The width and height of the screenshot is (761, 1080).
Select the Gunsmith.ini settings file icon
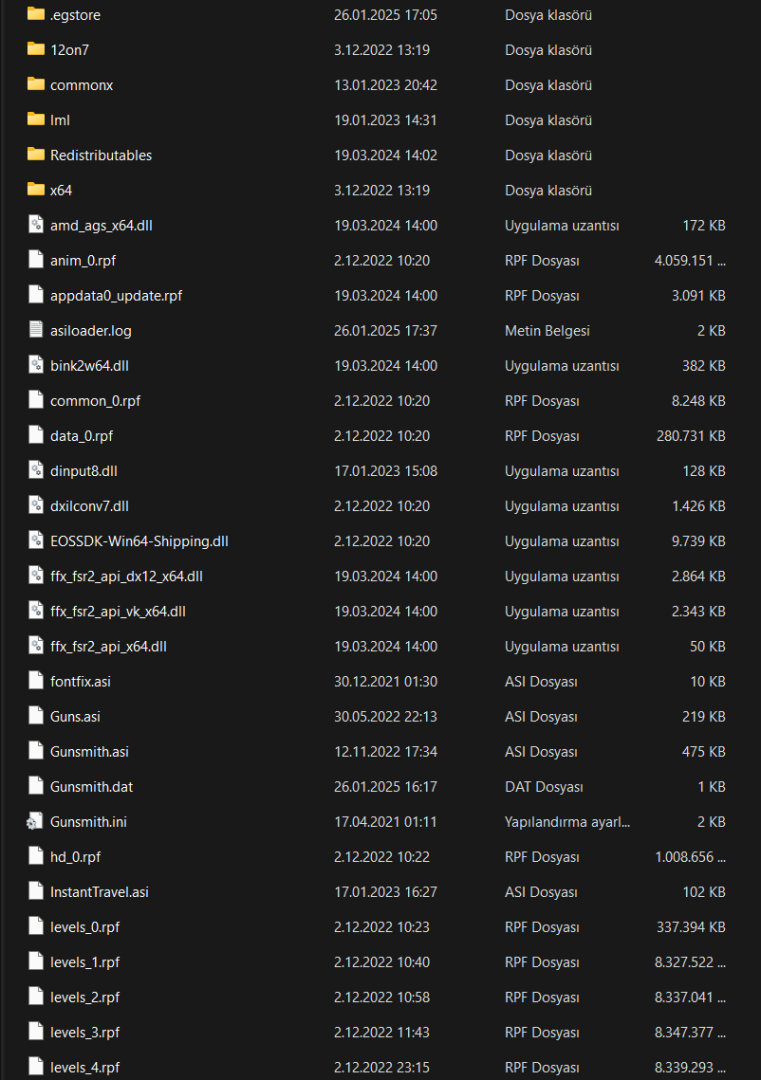tap(36, 822)
